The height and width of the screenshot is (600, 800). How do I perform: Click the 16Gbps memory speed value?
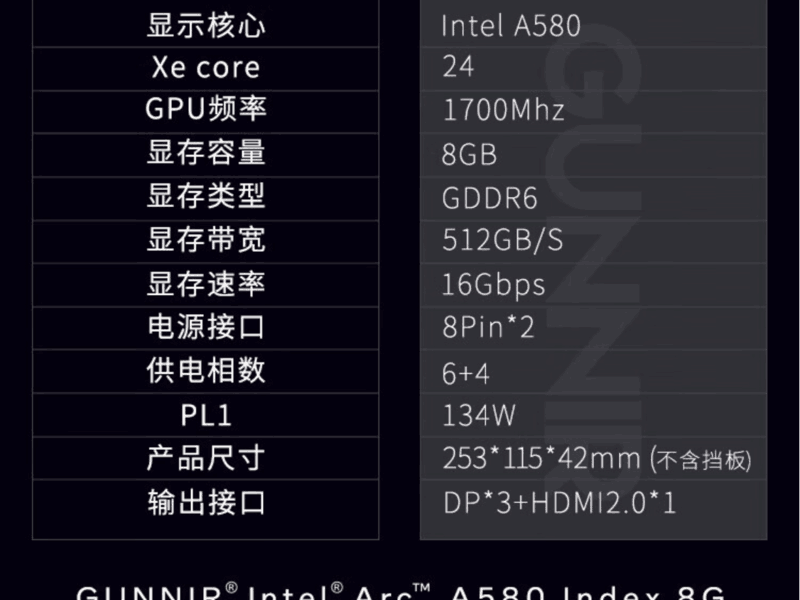click(x=493, y=285)
